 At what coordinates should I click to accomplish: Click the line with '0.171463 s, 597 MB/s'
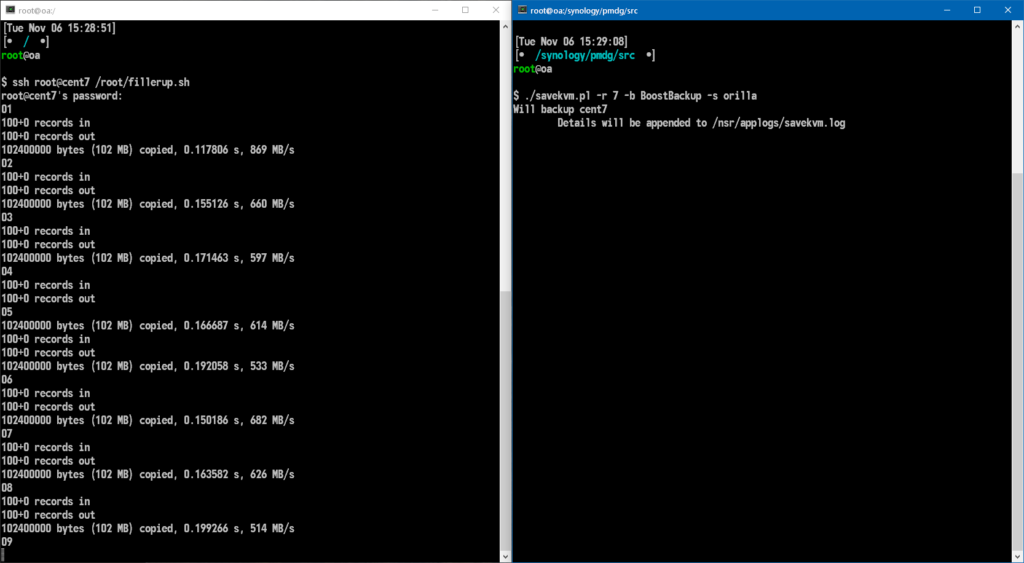click(148, 258)
